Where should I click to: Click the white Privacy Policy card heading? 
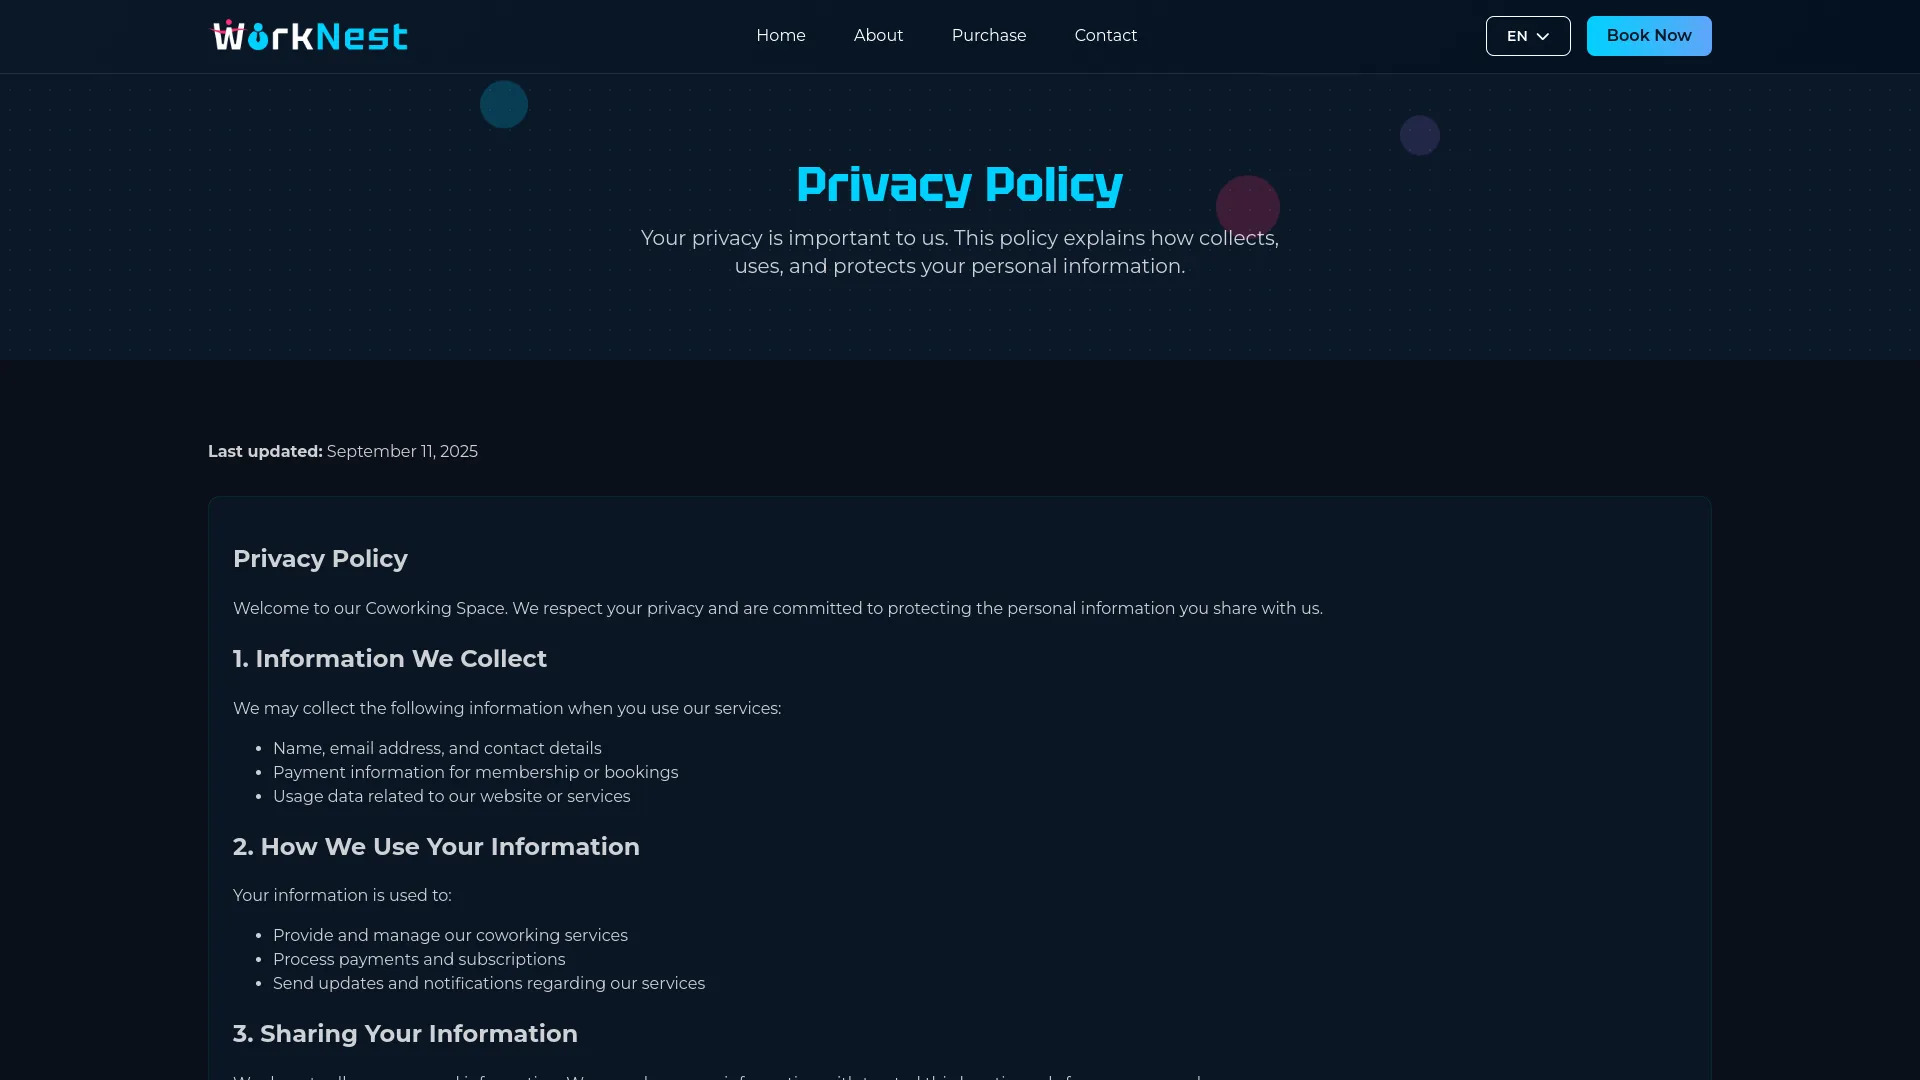pos(320,559)
